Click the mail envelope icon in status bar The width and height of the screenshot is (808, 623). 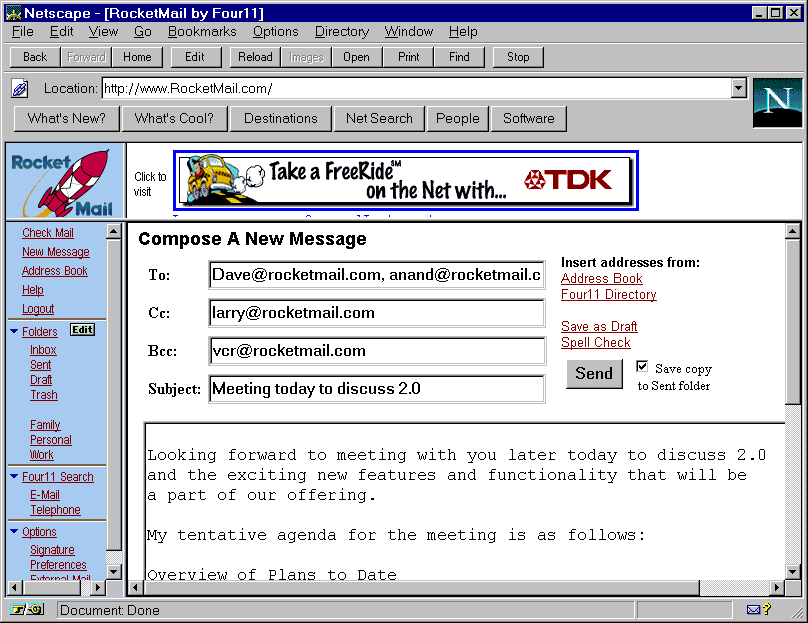click(x=753, y=609)
